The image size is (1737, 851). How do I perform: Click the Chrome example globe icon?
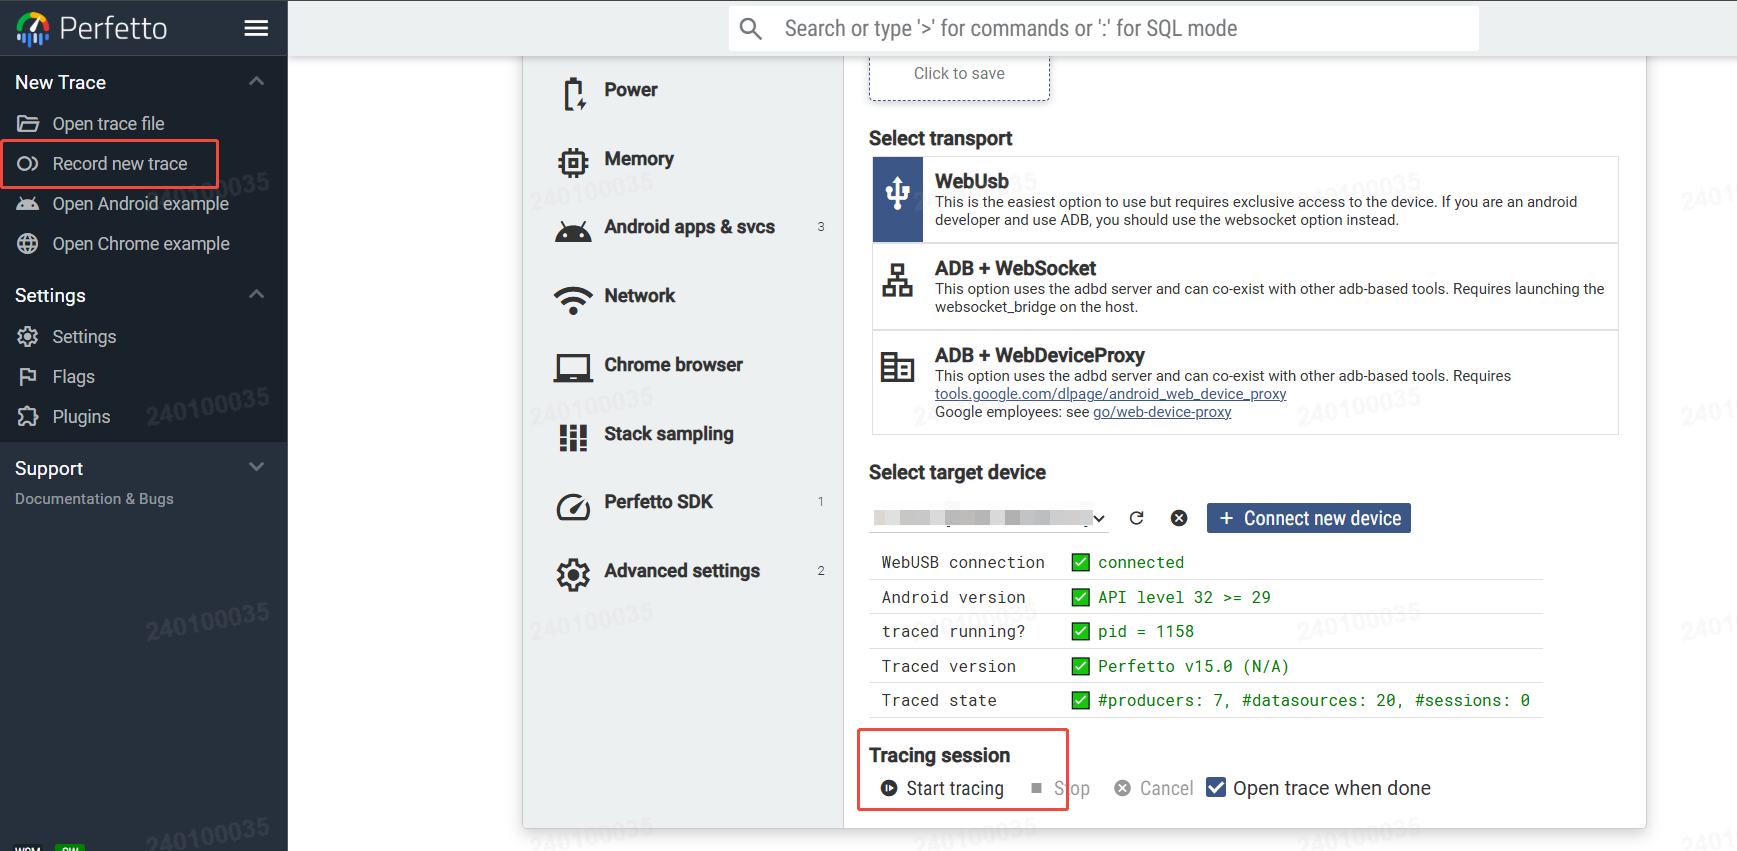[28, 244]
